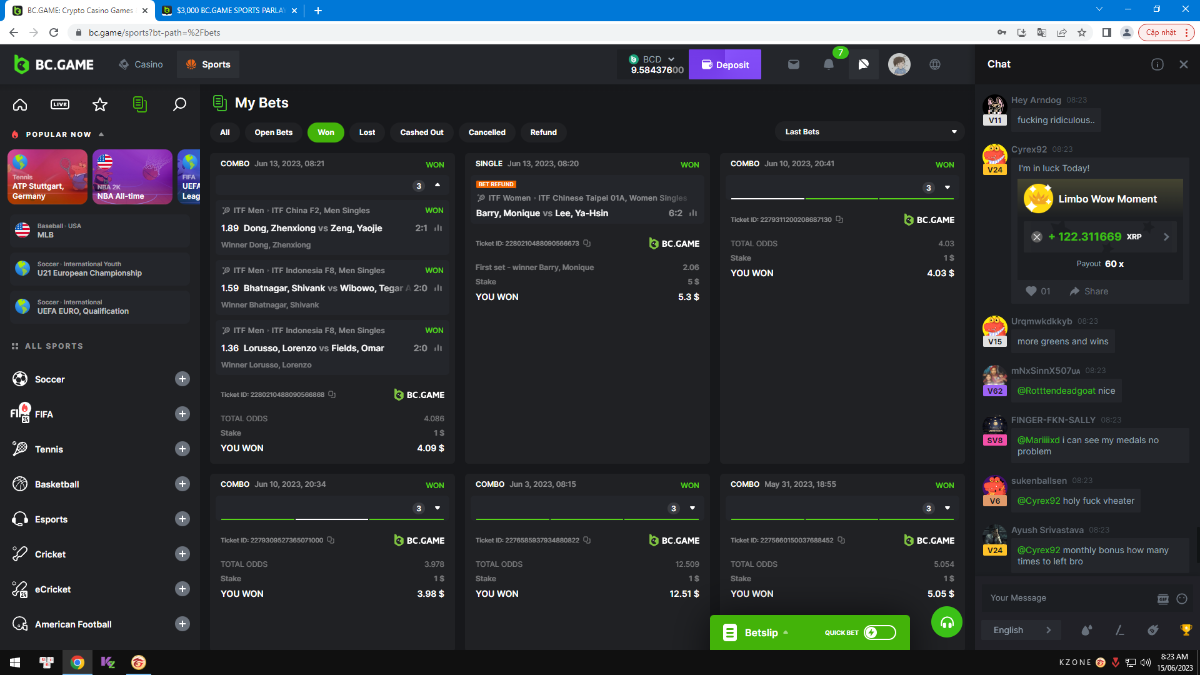This screenshot has width=1200, height=675.
Task: Click the favorites star icon
Action: (x=100, y=104)
